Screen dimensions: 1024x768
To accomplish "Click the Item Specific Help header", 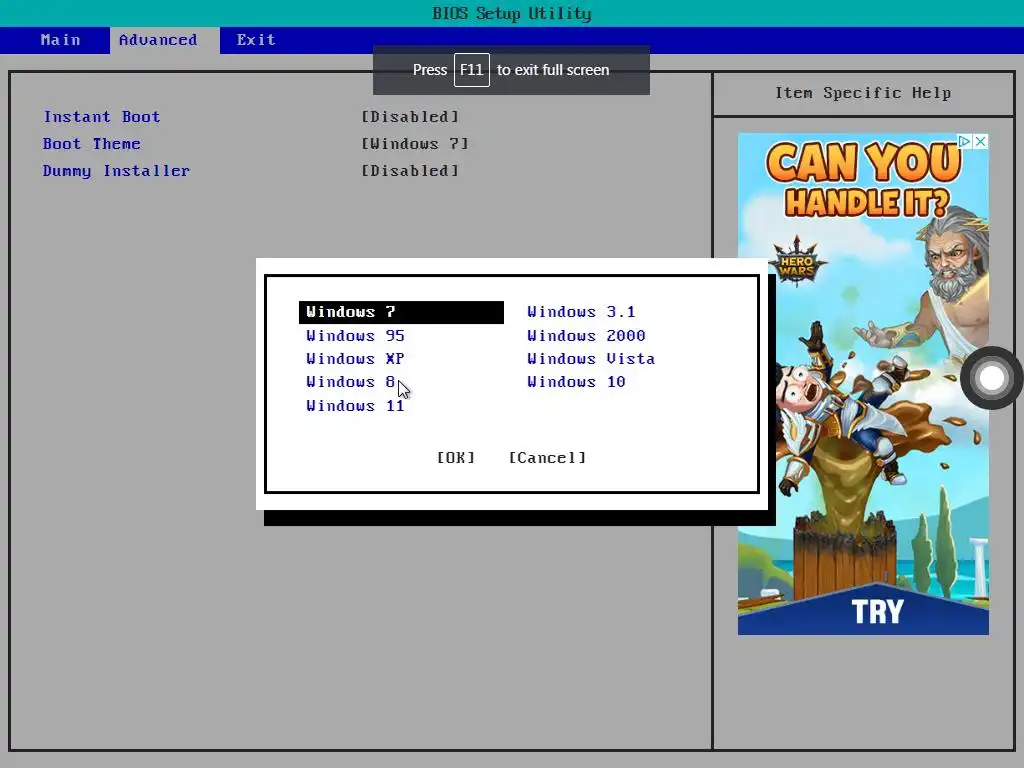I will [x=863, y=93].
